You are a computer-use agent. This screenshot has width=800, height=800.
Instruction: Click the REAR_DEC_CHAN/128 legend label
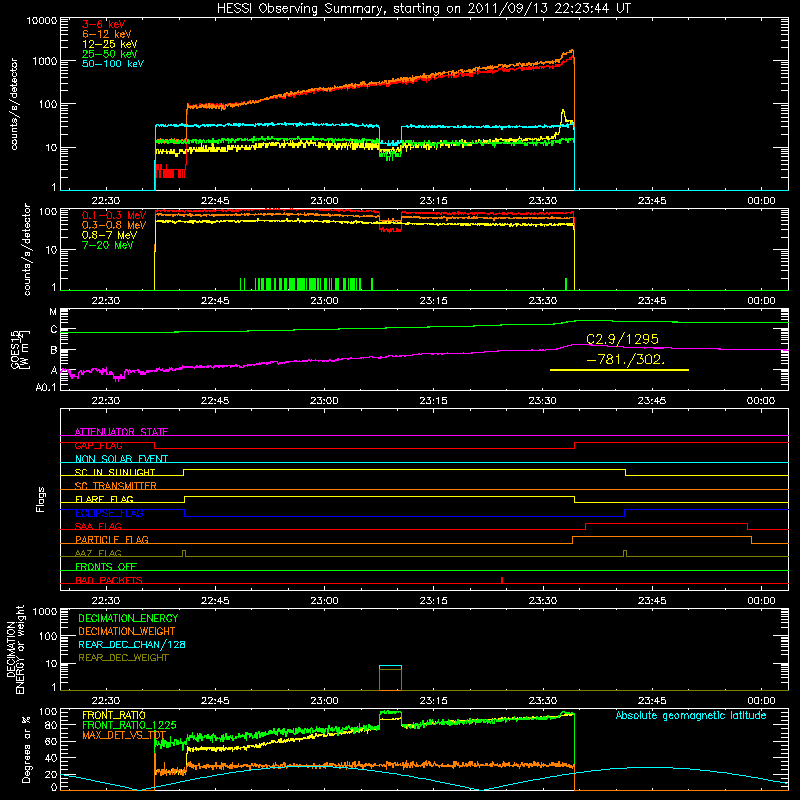click(x=132, y=644)
